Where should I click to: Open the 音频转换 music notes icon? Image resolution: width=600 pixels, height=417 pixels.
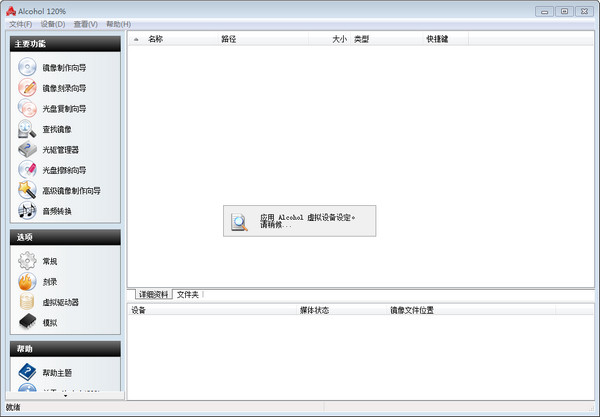(27, 211)
